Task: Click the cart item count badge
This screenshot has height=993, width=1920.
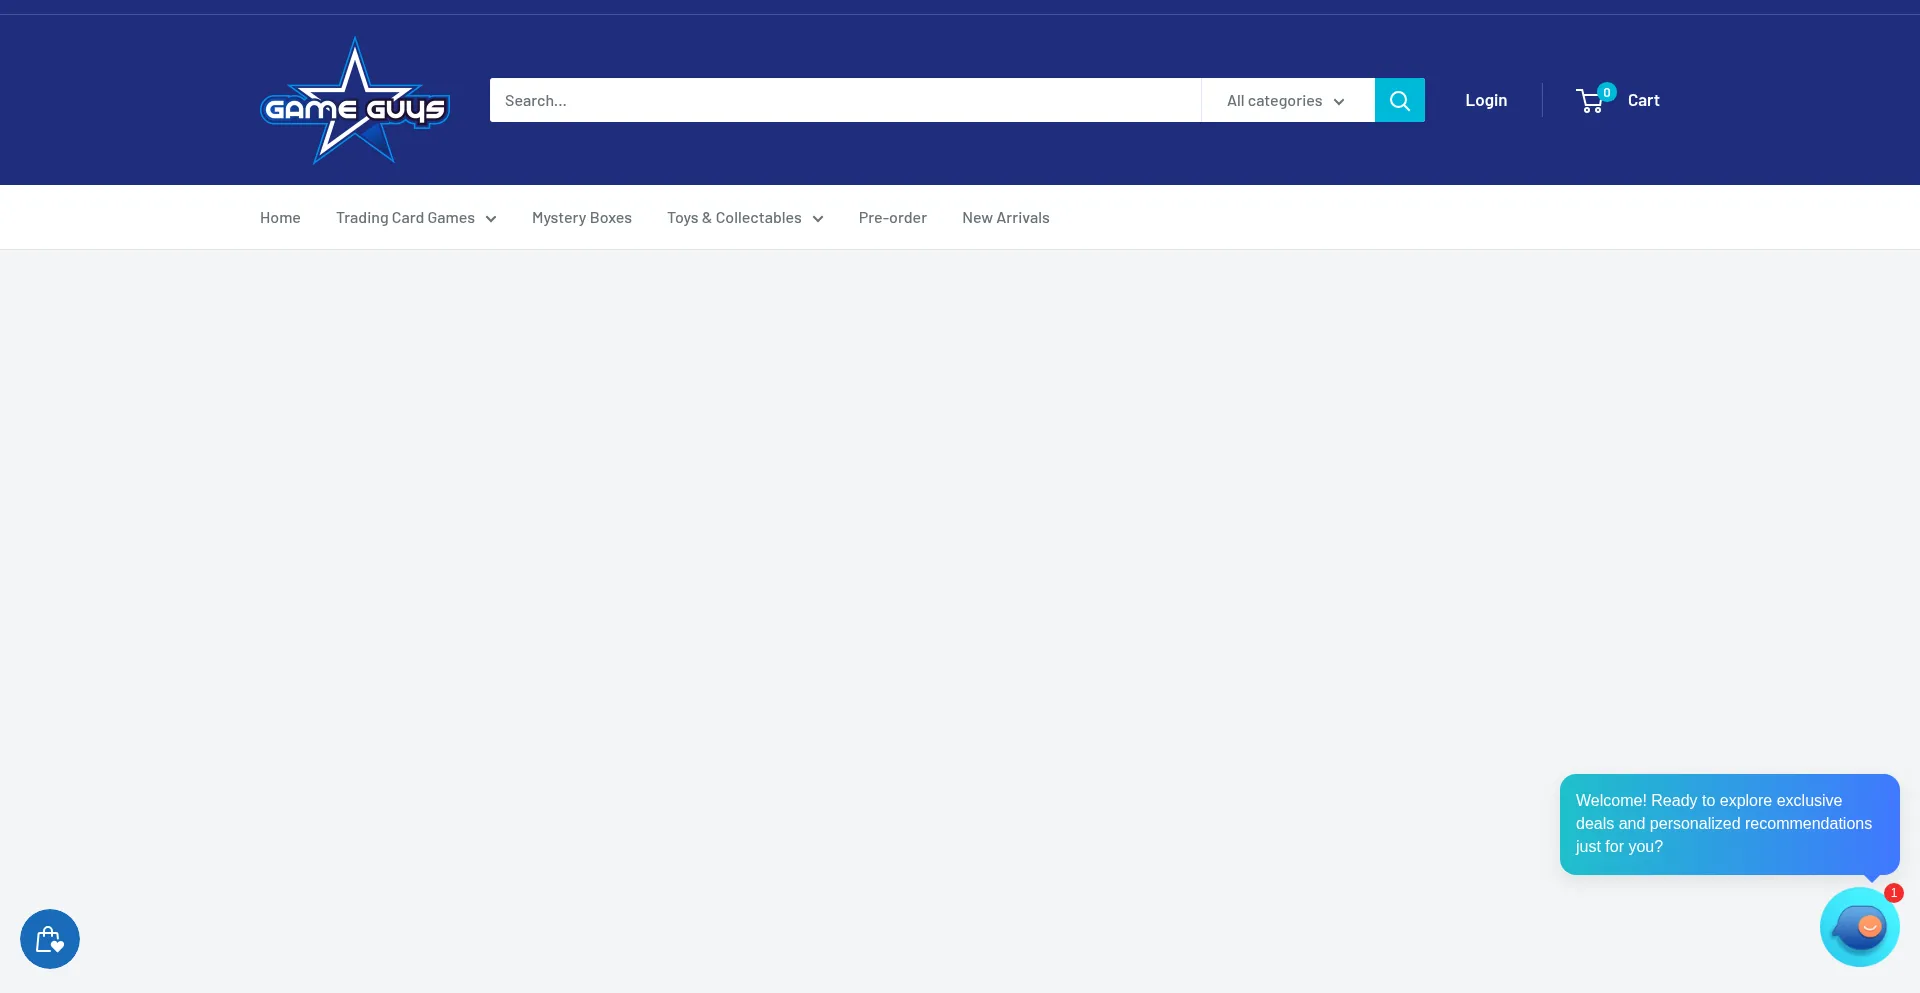Action: click(x=1606, y=92)
